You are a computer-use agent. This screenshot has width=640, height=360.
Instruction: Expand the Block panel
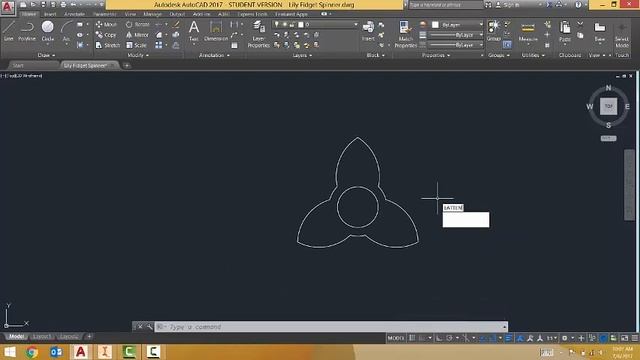[x=376, y=55]
